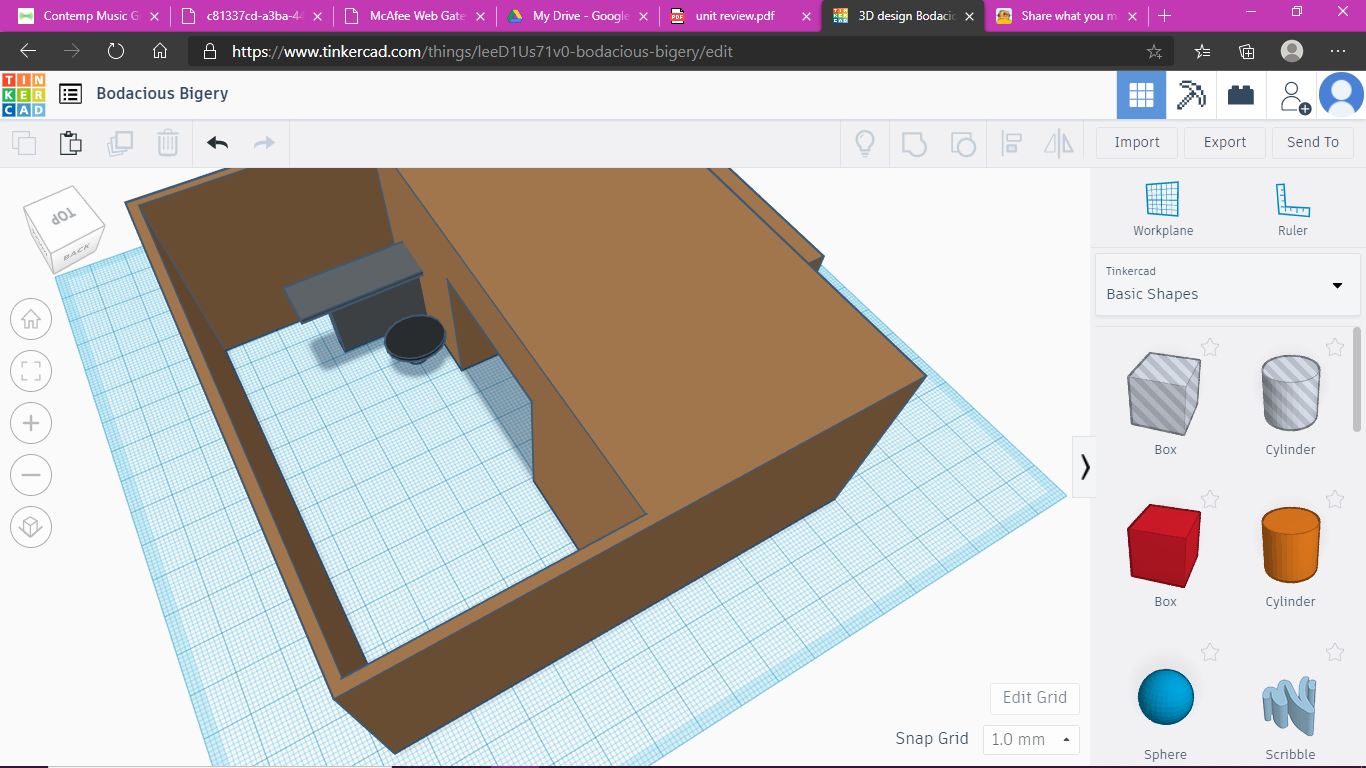Favorite the hole Cylinder with star
The image size is (1366, 768).
pos(1335,347)
